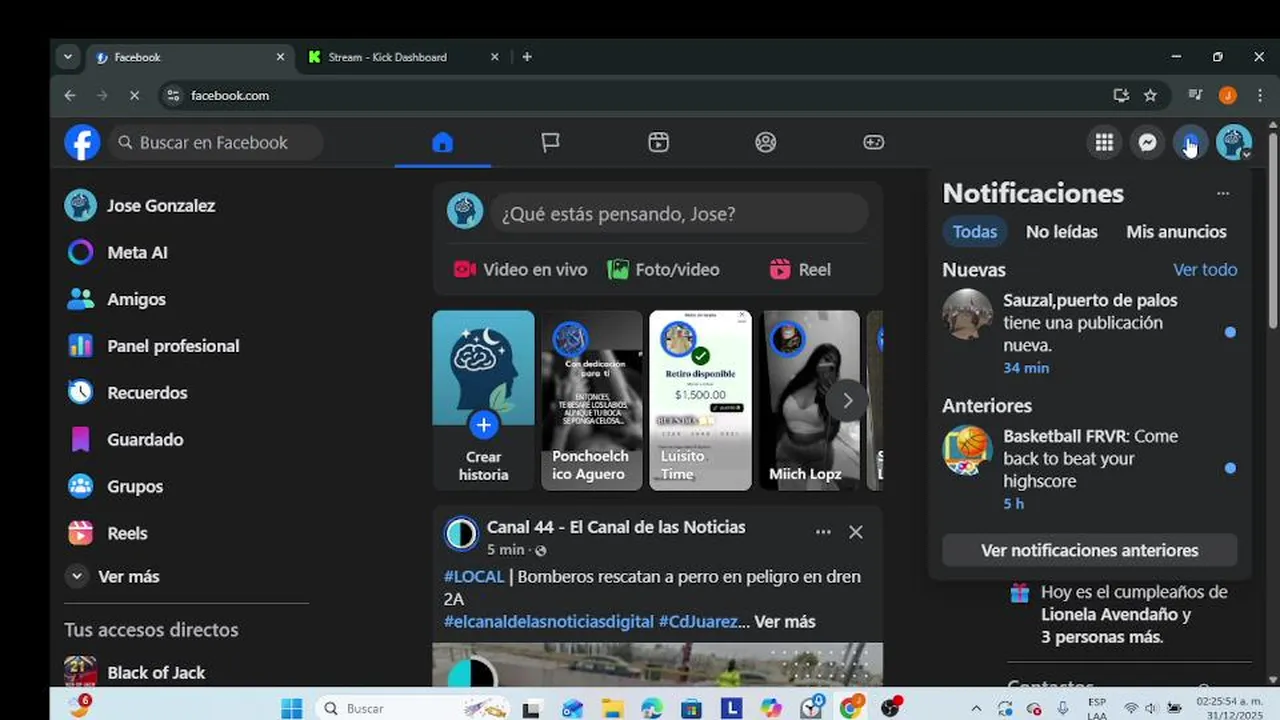Screen dimensions: 1280x720
Task: Open the Pages flag icon in top navigation
Action: [x=550, y=142]
